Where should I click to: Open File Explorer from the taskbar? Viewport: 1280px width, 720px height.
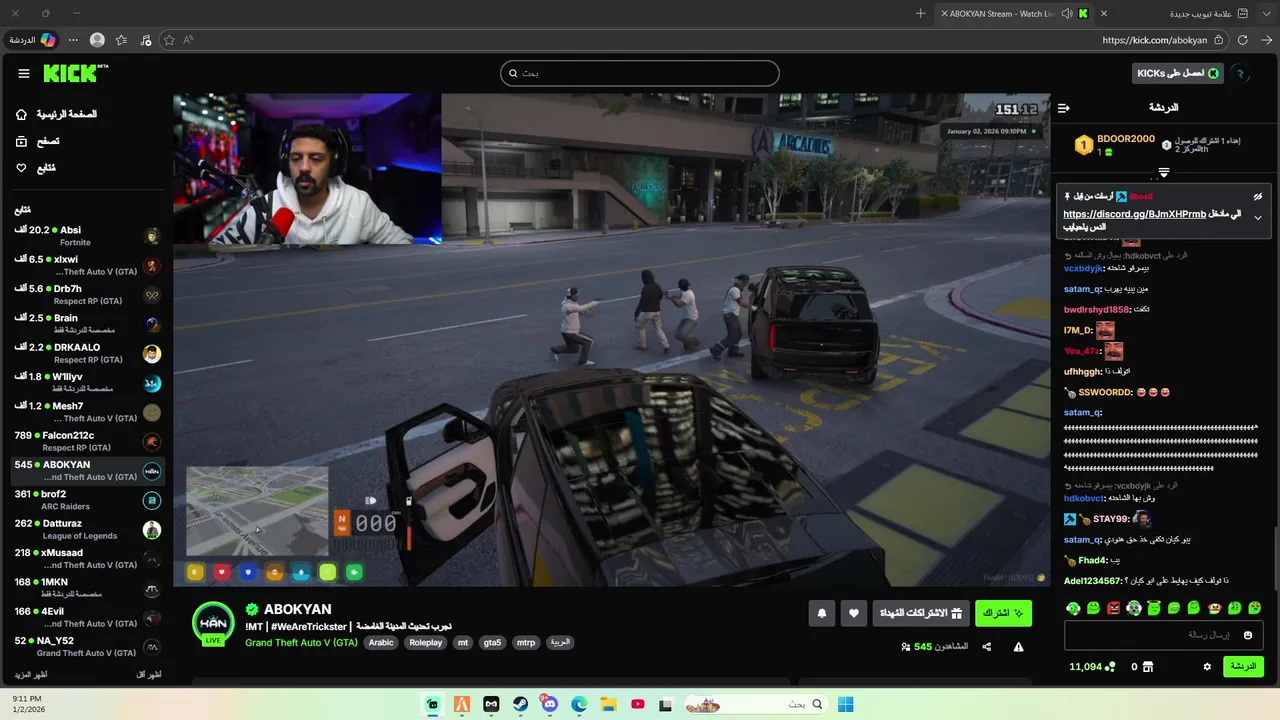pyautogui.click(x=607, y=704)
